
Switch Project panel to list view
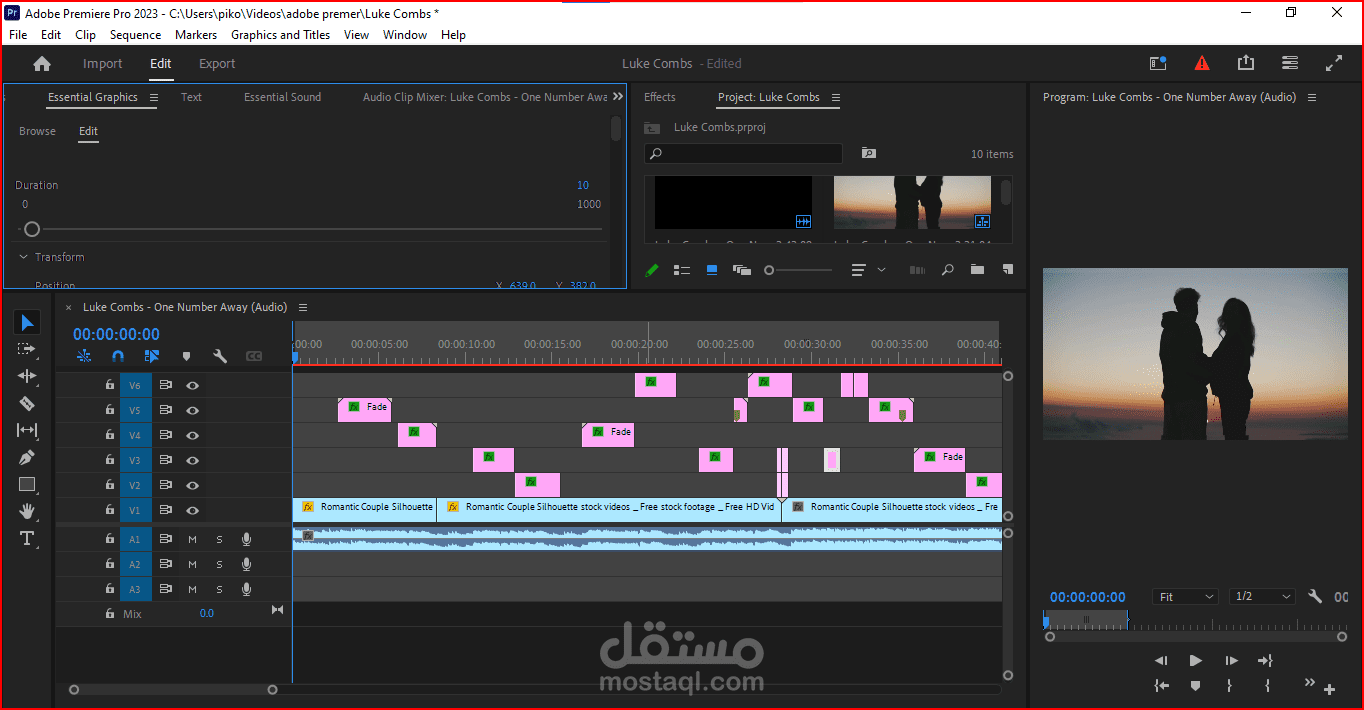click(x=681, y=270)
